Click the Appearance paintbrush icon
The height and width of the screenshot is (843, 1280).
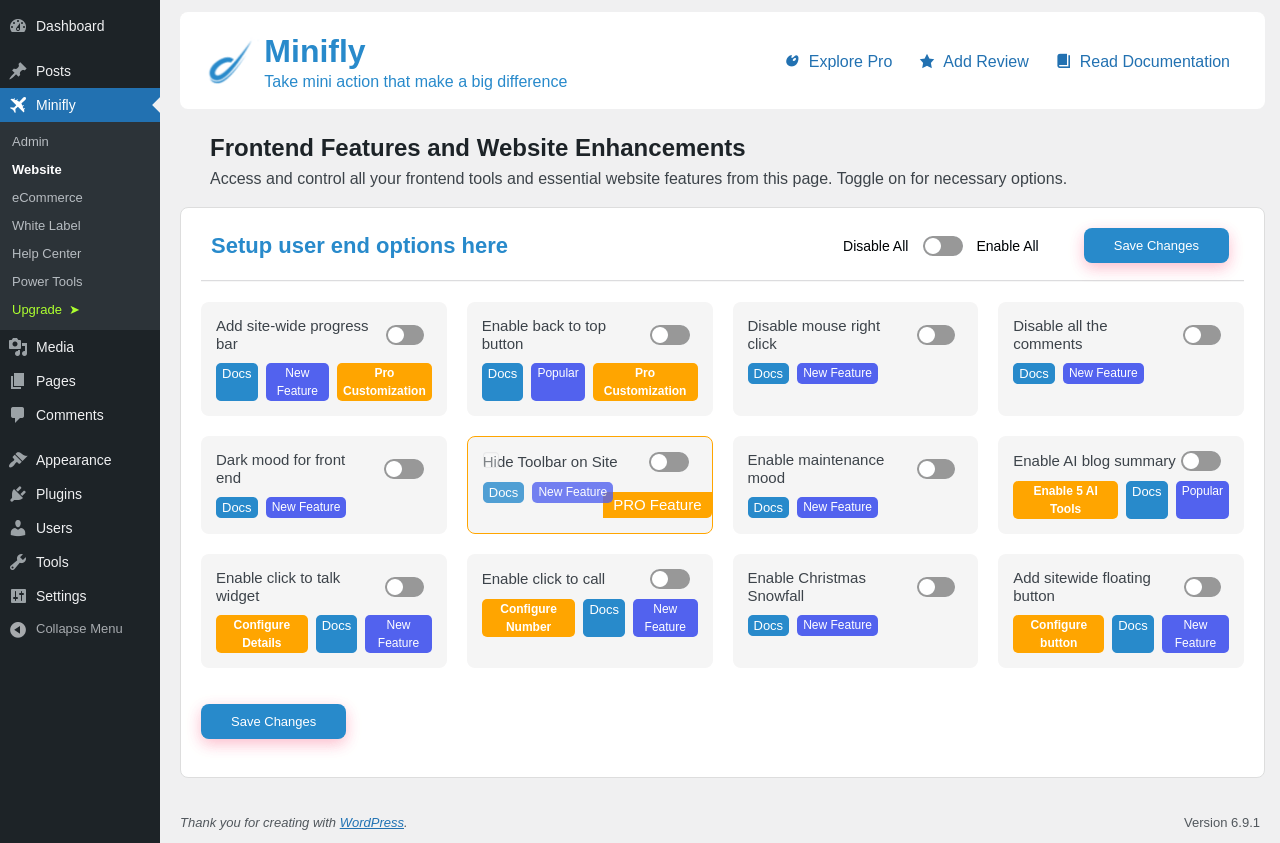pyautogui.click(x=18, y=460)
